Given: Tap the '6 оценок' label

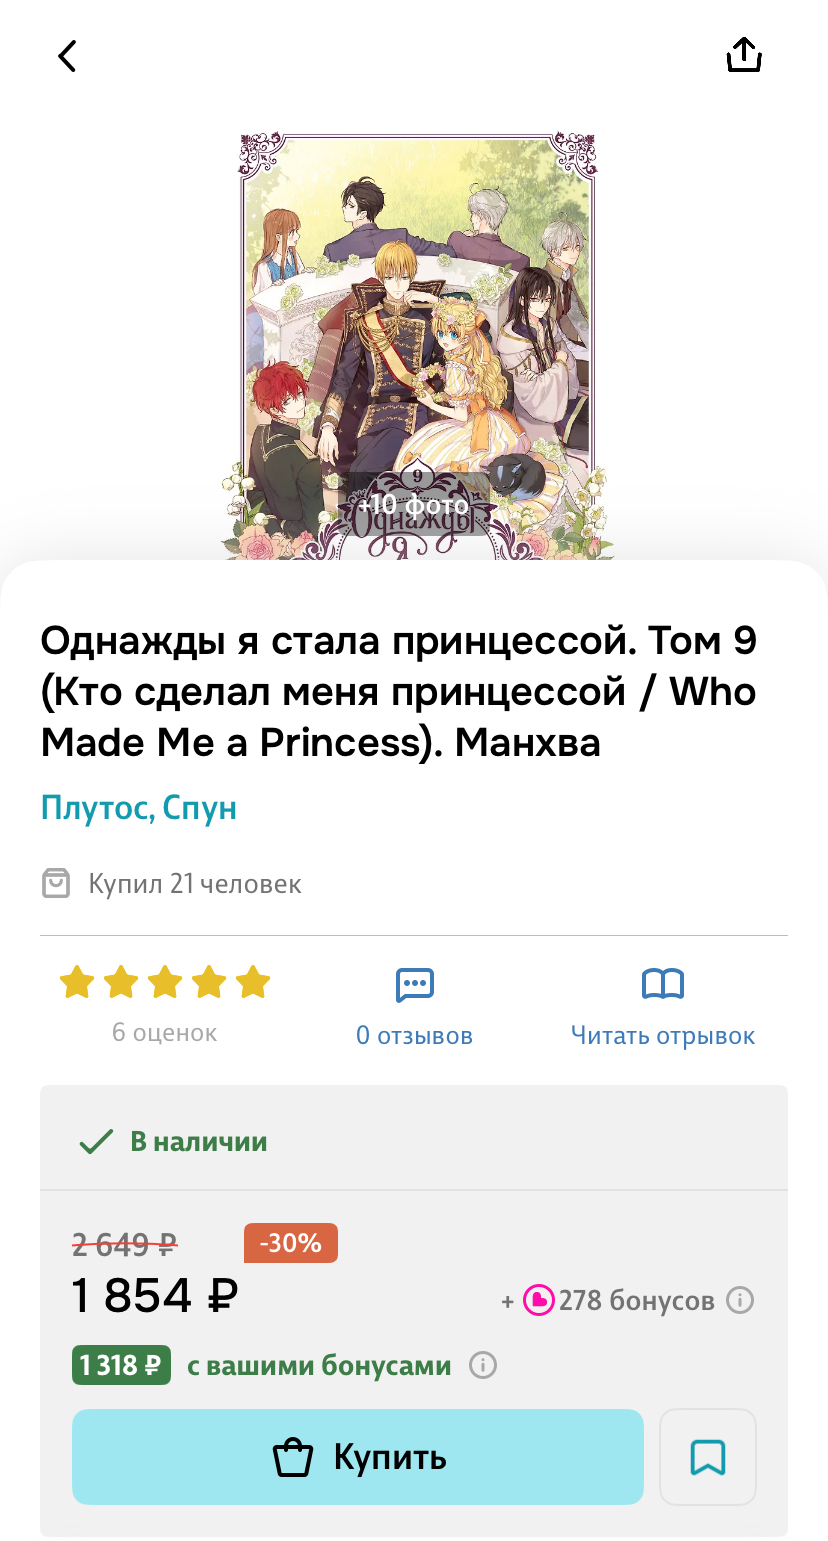Looking at the screenshot, I should tap(164, 1032).
